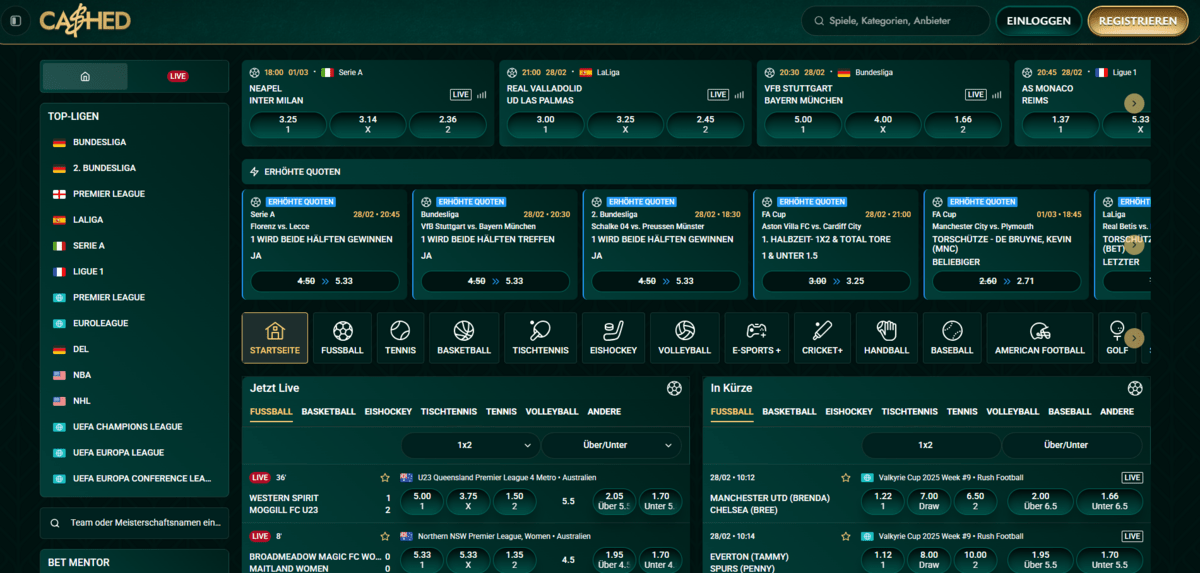Advance the Erhöhte Quoten carousel arrow
The image size is (1200, 573).
pyautogui.click(x=1133, y=245)
